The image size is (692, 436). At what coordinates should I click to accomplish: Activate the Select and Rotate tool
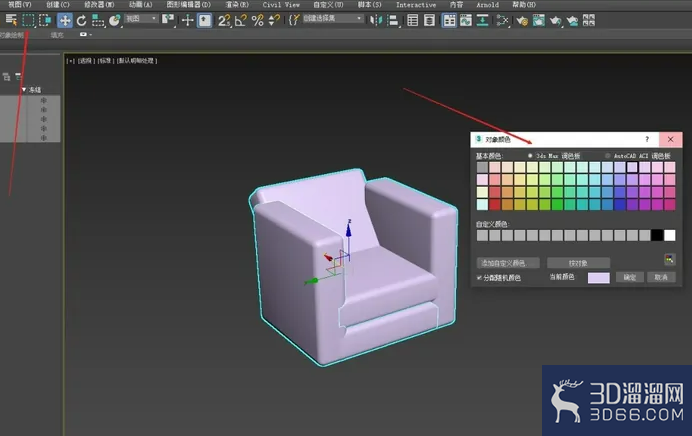pos(81,20)
